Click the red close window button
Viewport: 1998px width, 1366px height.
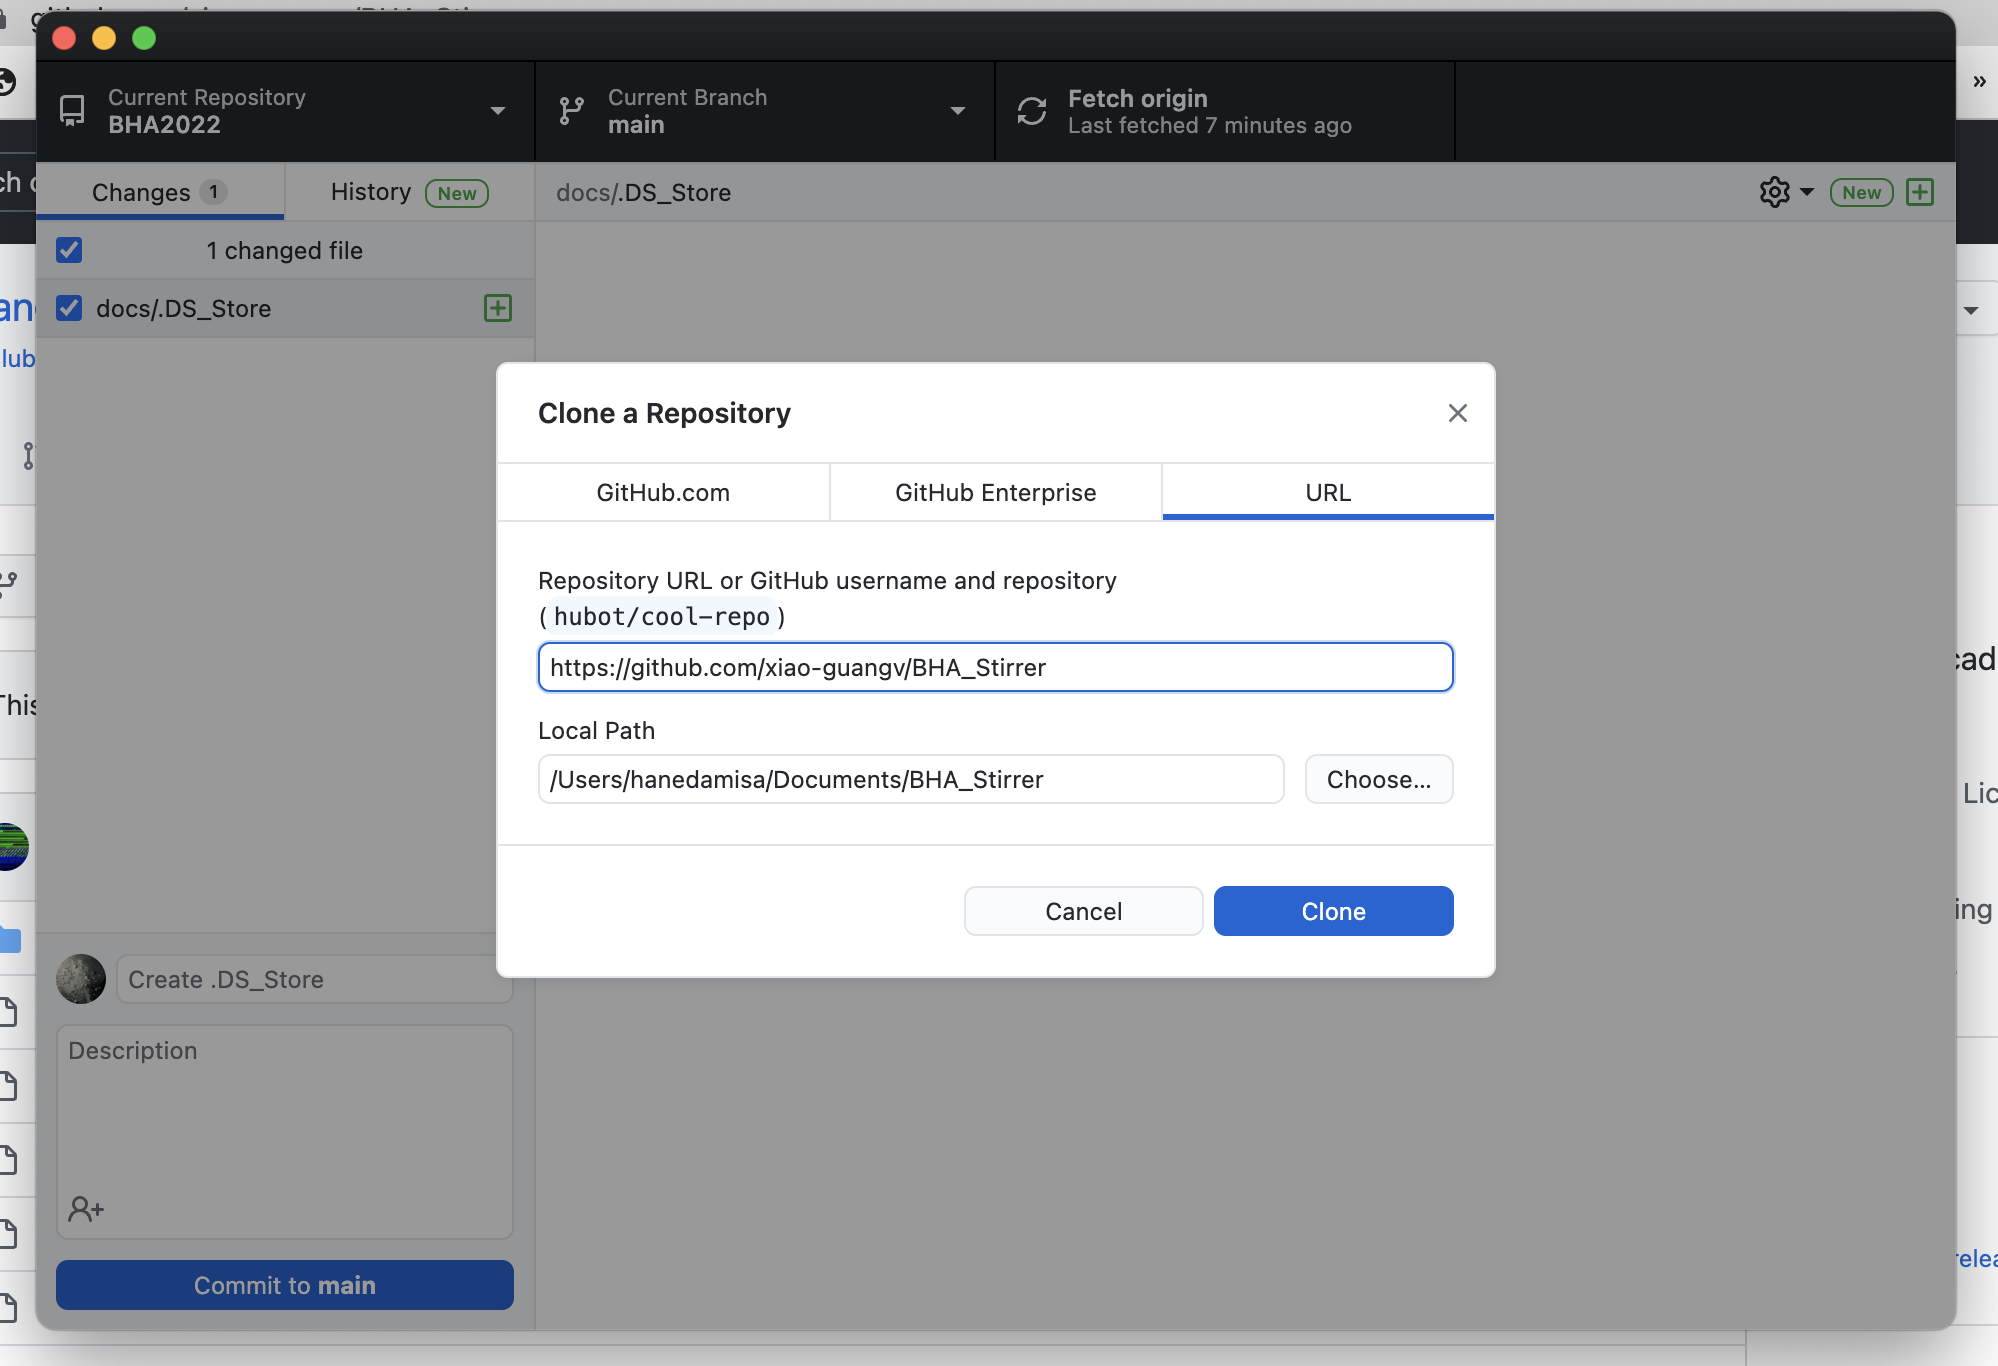pos(64,38)
